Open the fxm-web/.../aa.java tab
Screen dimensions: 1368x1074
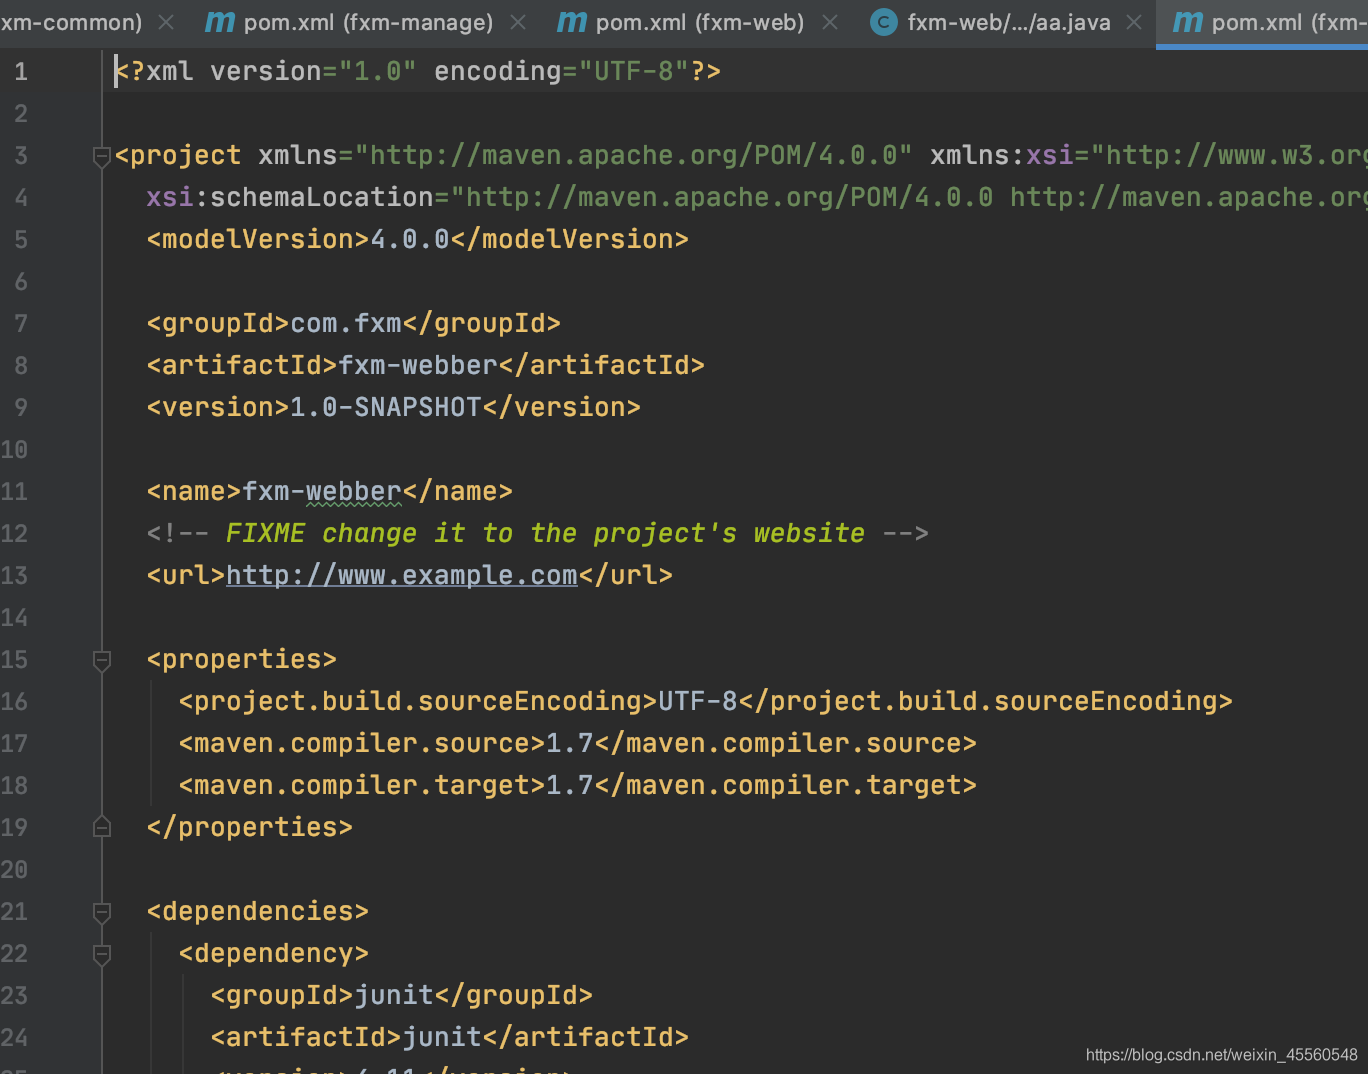(1008, 22)
